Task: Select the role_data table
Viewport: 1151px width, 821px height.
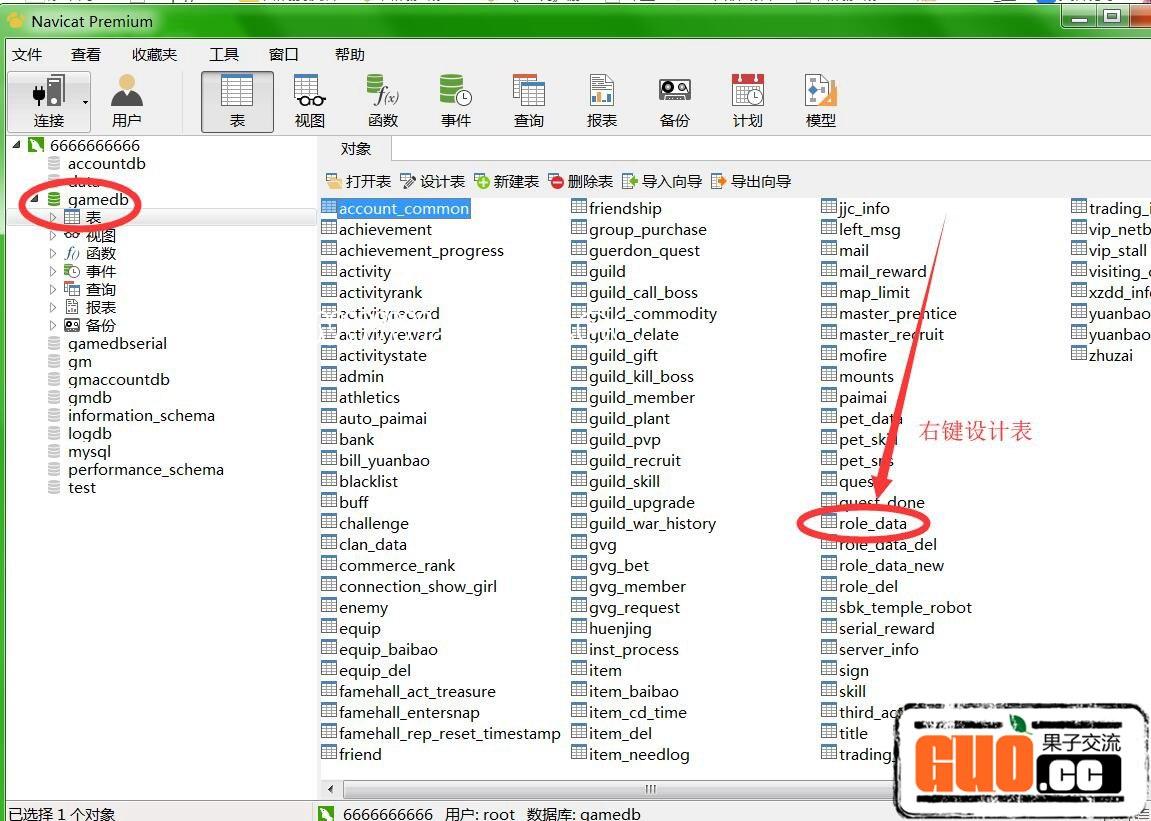Action: tap(872, 523)
